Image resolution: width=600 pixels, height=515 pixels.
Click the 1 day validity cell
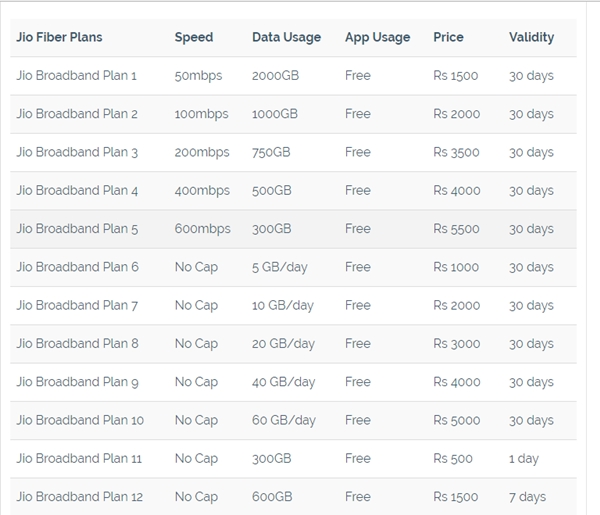[523, 458]
